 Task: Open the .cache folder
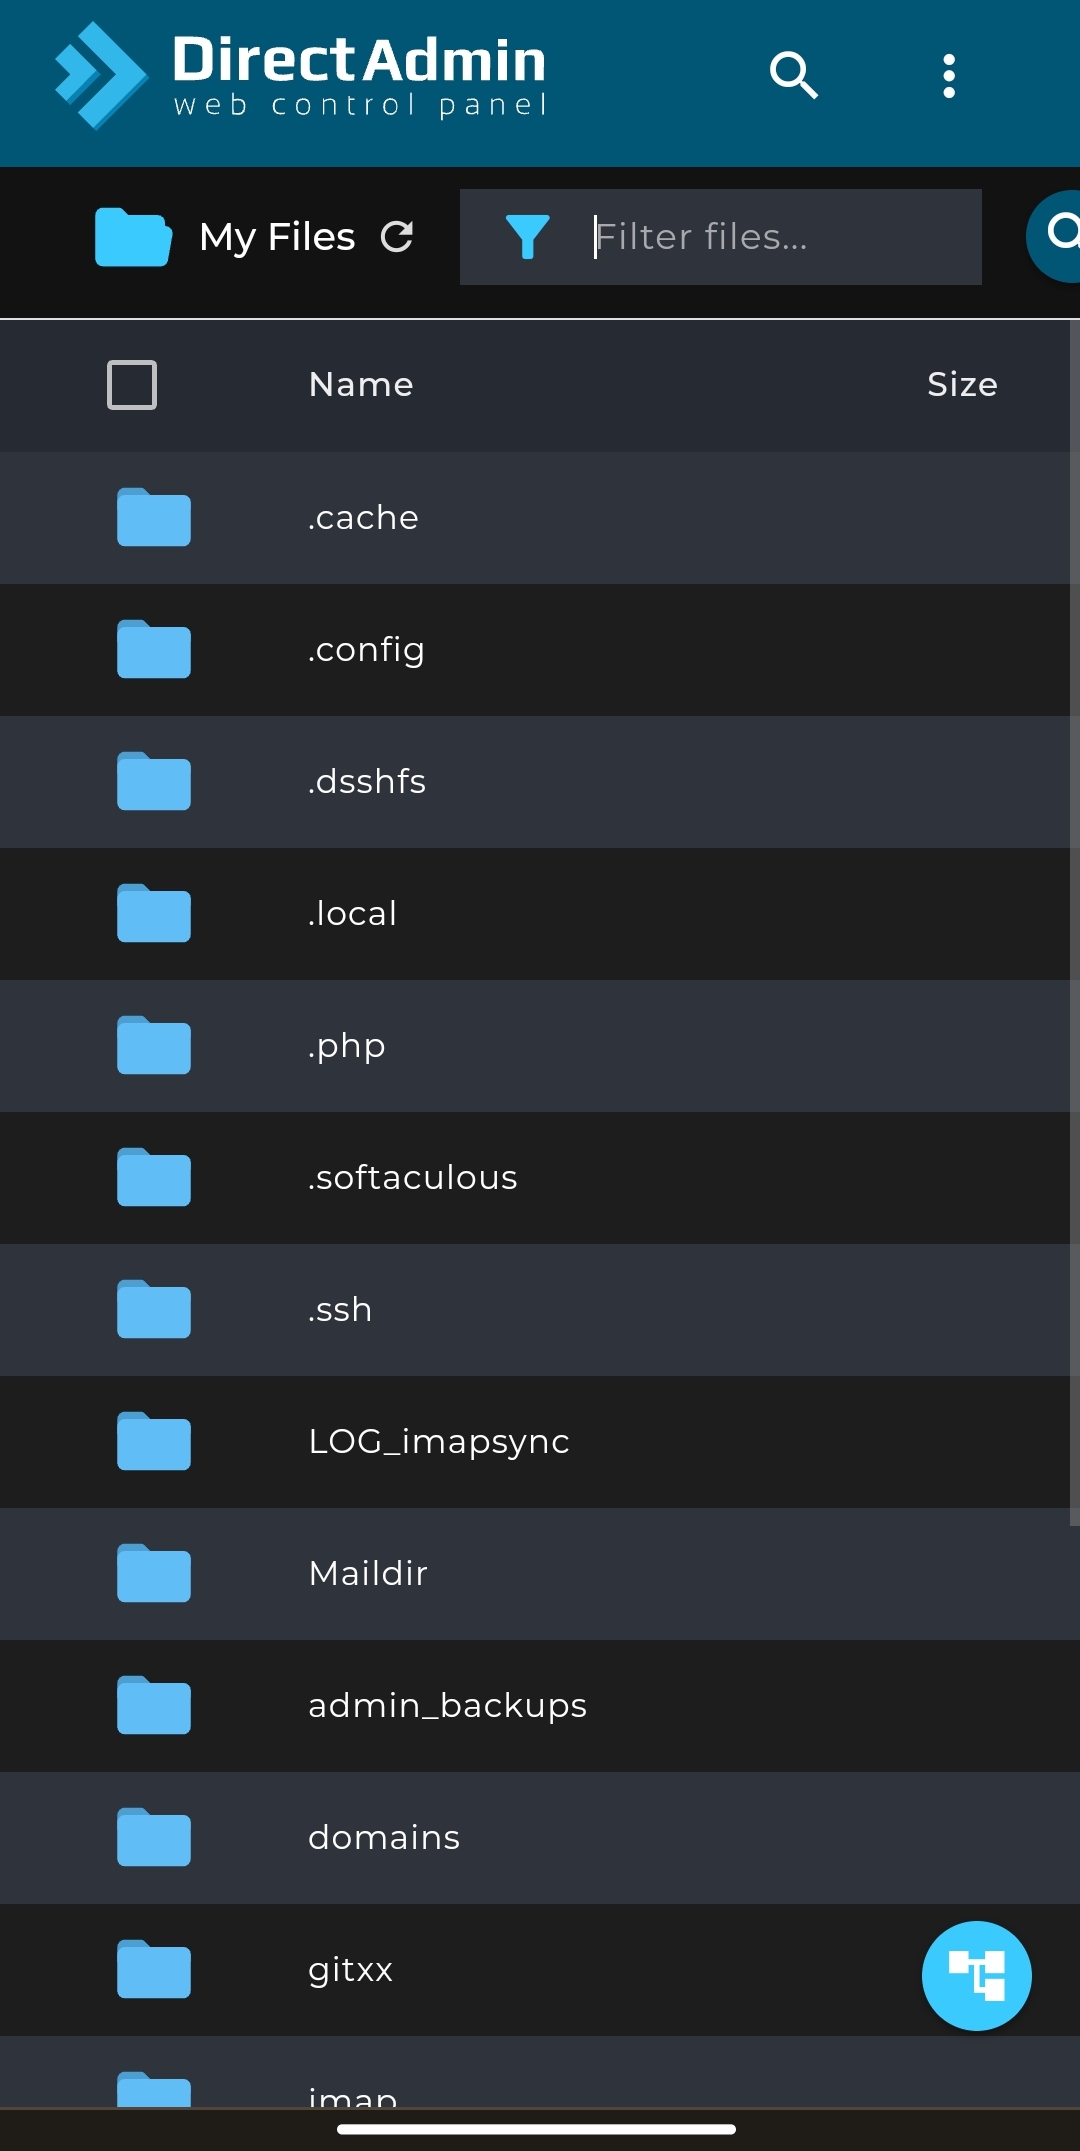364,518
